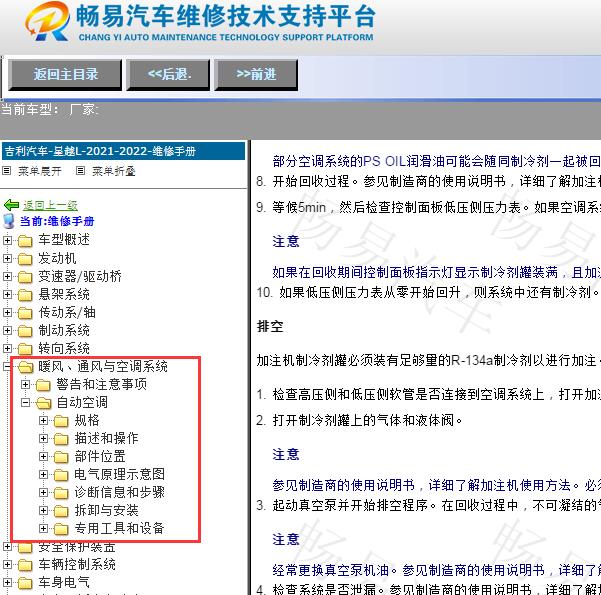
Task: Select the 暖风、通风与空调系统 tree label
Action: (x=103, y=367)
